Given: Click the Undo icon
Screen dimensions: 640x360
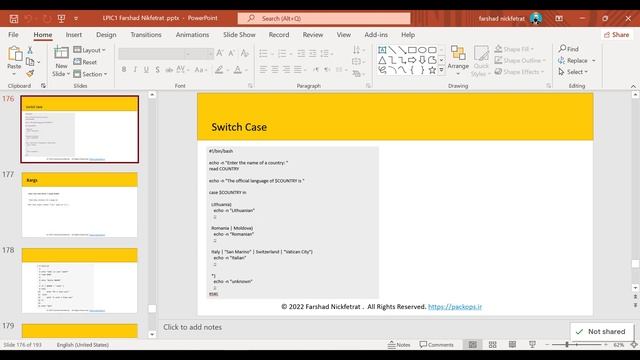Looking at the screenshot, I should [28, 18].
